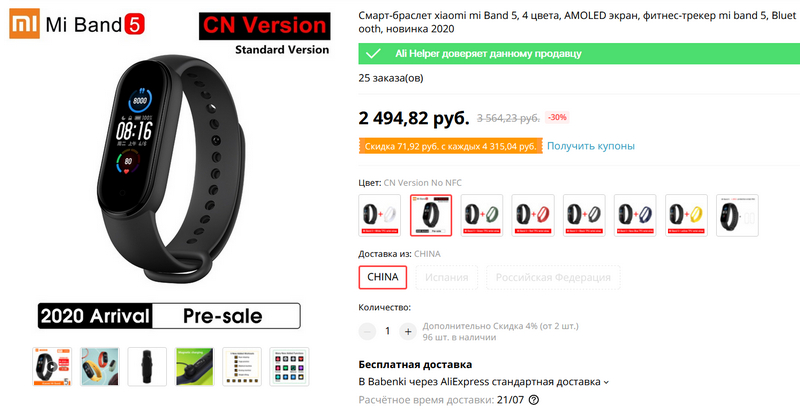Select Российская Федерация shipping origin

(x=553, y=277)
